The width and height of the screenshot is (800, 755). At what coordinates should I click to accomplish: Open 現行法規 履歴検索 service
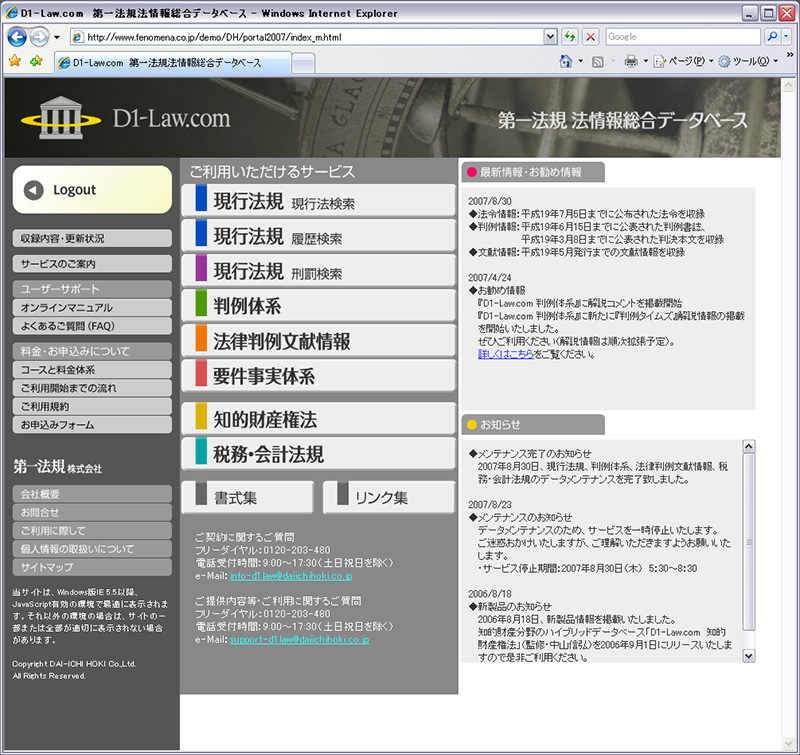pos(318,235)
